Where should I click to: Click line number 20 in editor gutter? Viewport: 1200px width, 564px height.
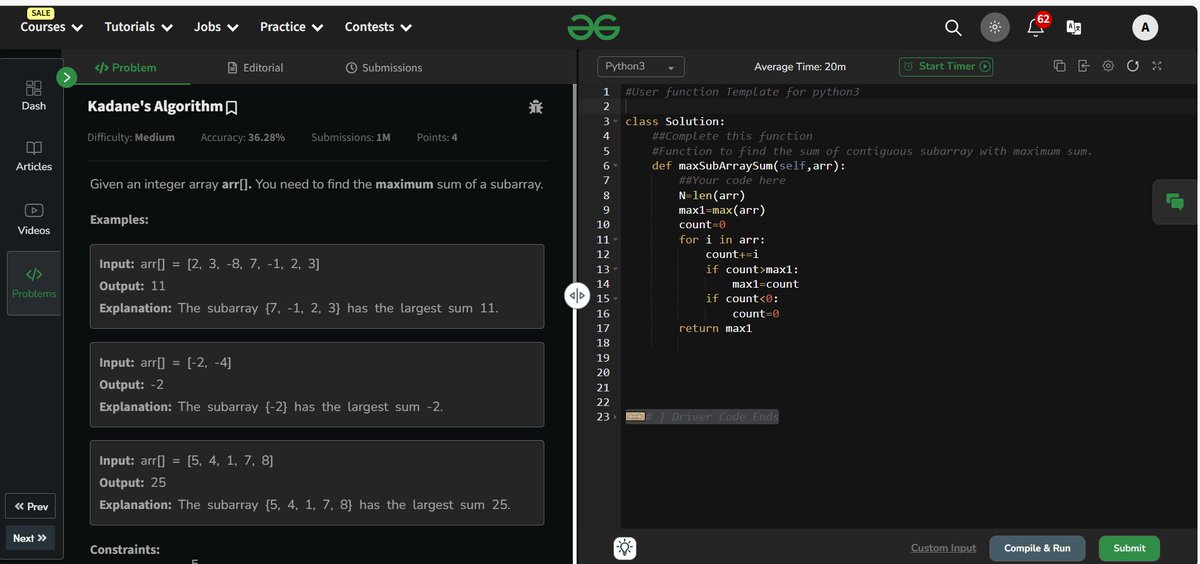[602, 373]
